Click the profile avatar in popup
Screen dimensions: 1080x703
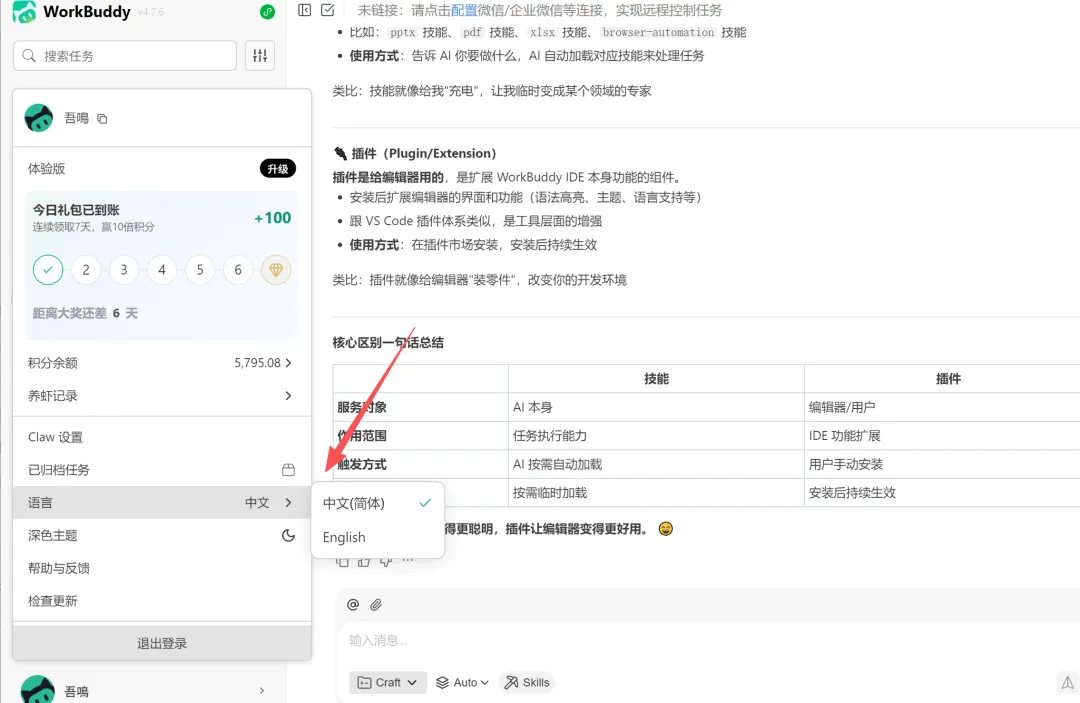coord(39,118)
